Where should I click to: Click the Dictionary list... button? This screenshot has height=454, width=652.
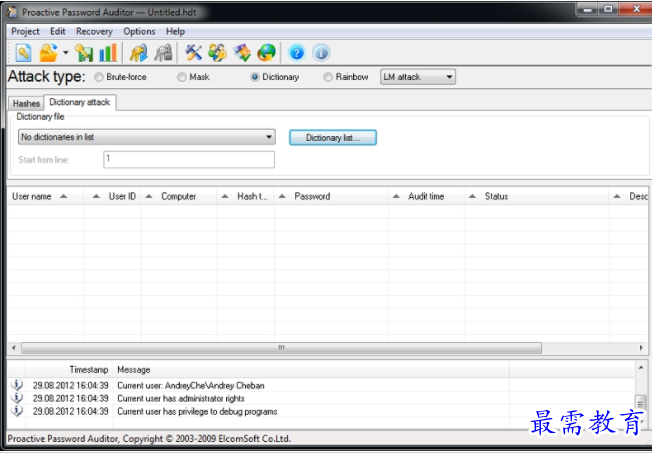point(333,138)
